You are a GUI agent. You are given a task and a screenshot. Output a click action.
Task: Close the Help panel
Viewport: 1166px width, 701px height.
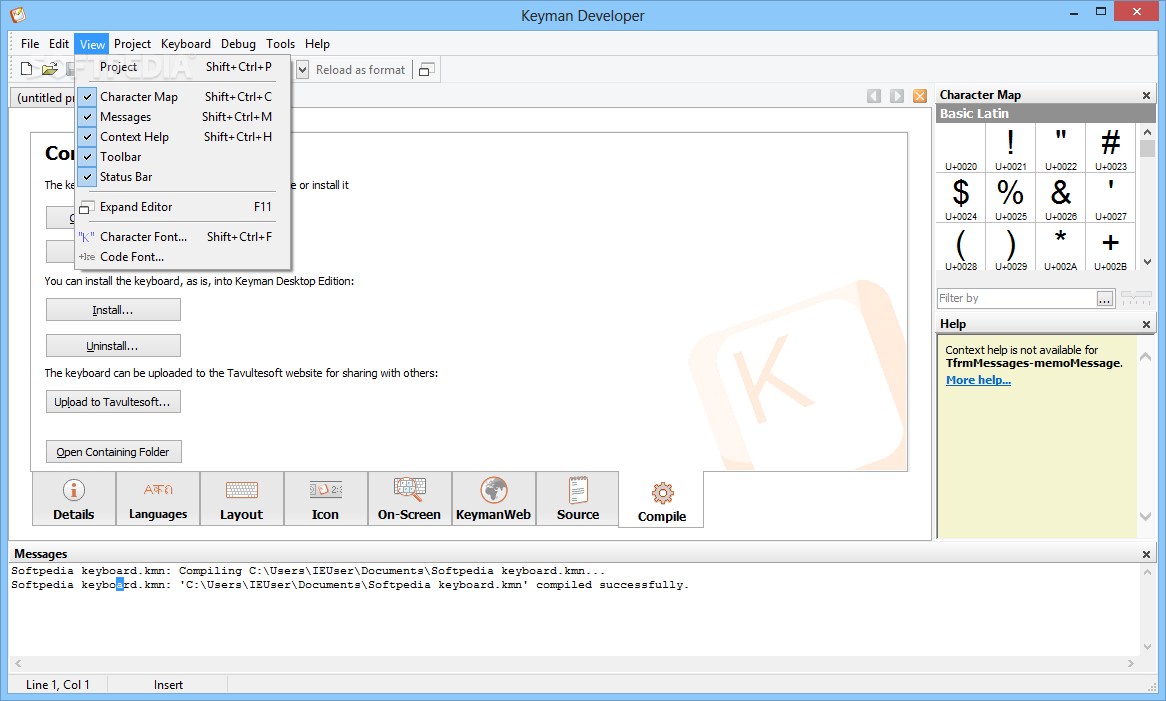point(1146,324)
